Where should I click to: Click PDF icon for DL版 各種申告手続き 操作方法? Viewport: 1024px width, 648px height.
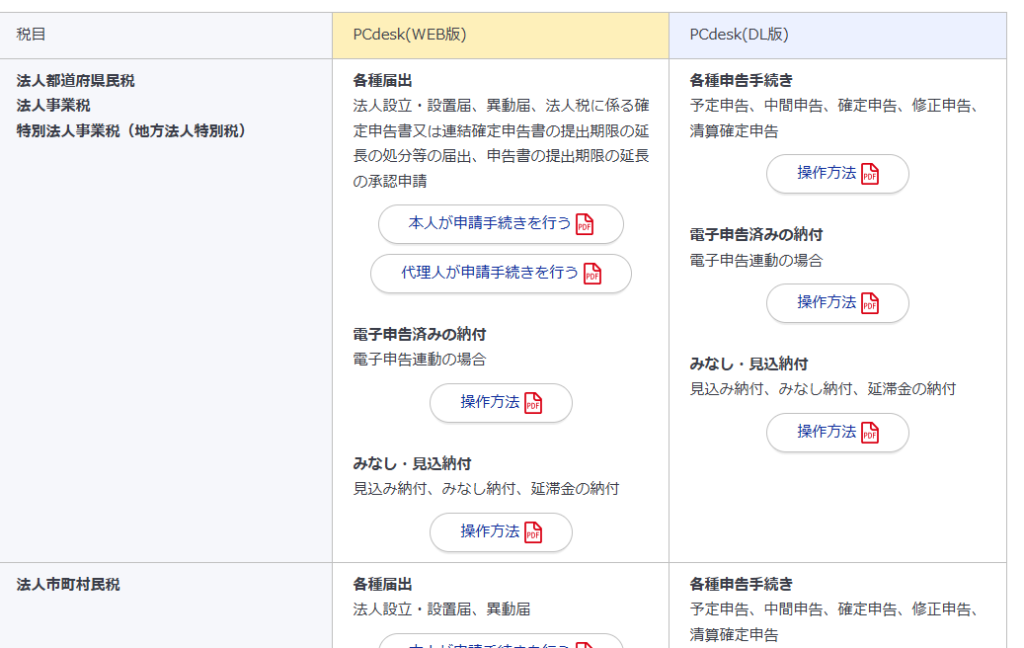[x=869, y=174]
